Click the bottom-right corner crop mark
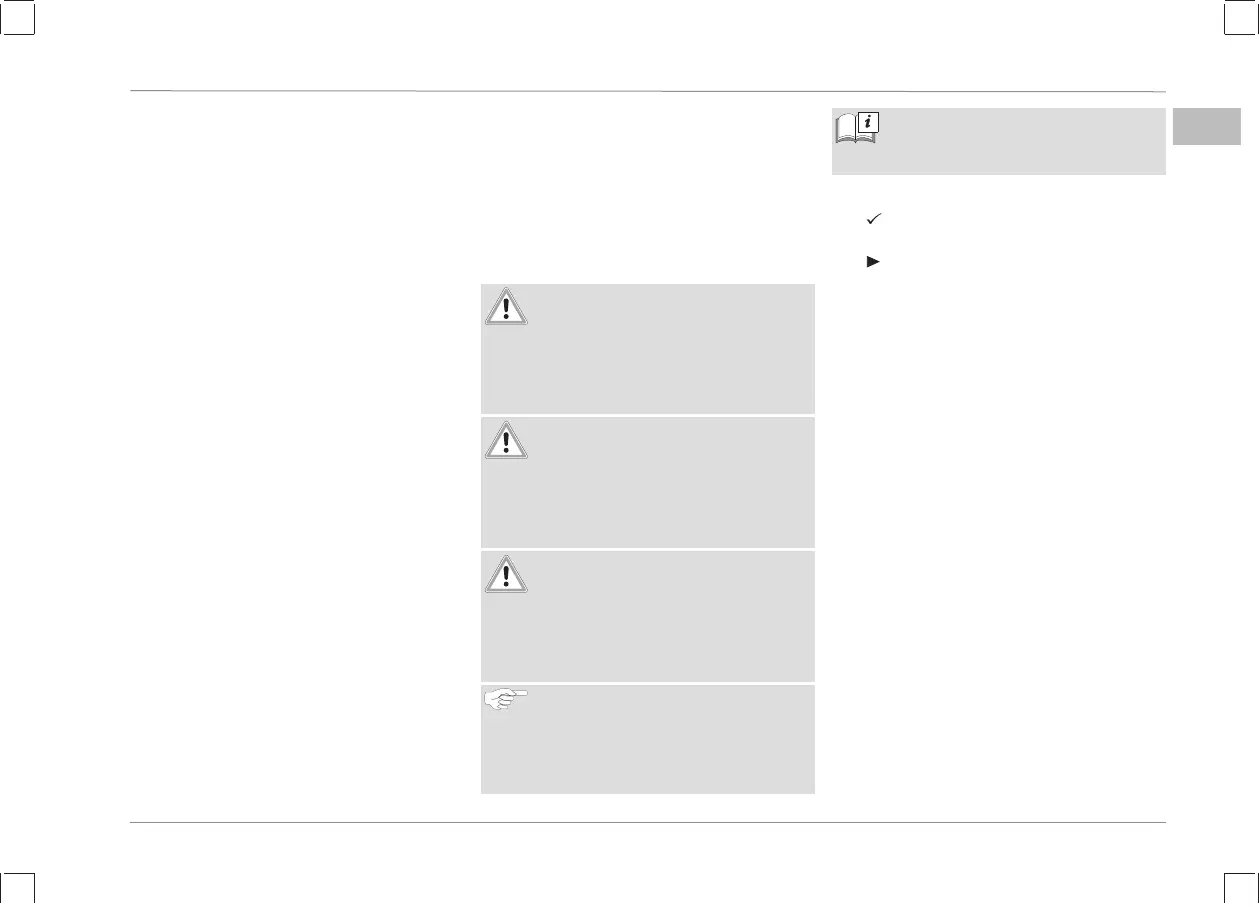 (1241, 889)
